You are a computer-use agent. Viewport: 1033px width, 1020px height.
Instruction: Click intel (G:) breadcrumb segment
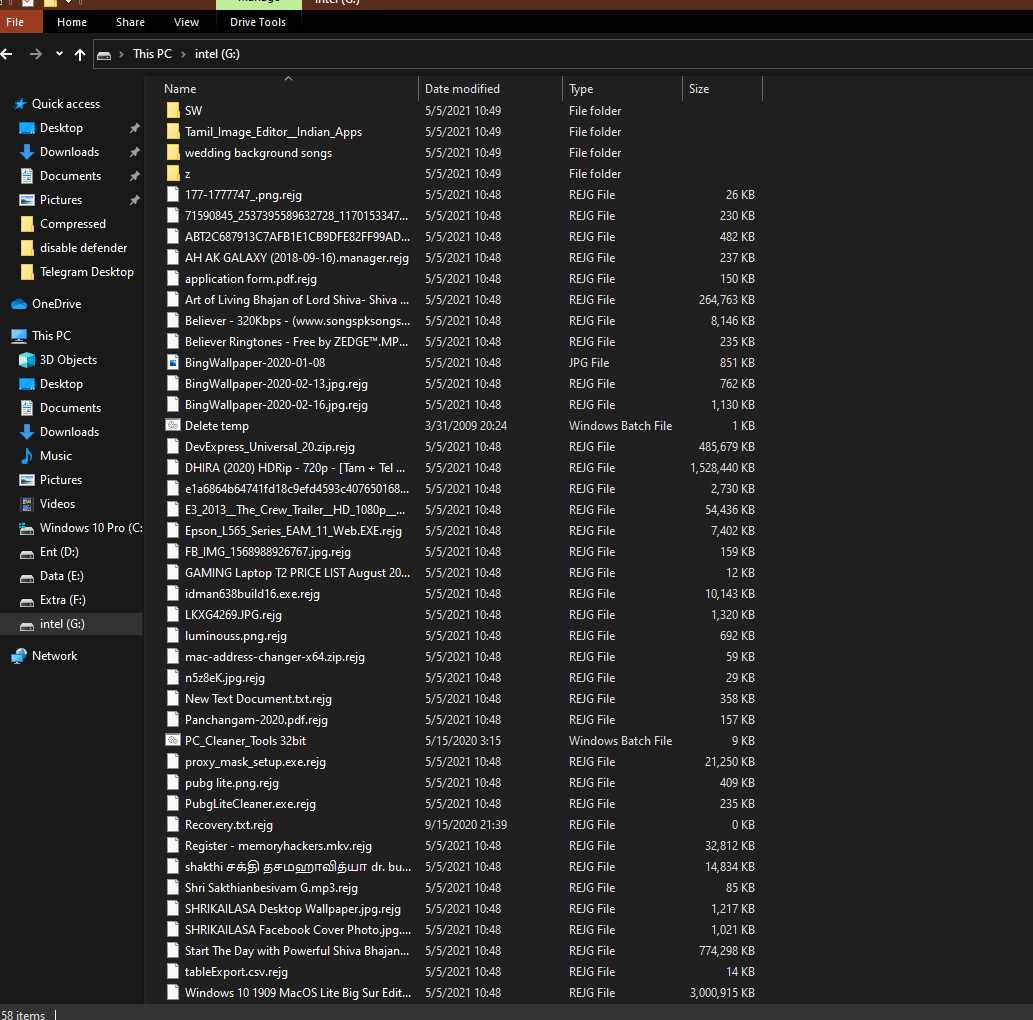pyautogui.click(x=217, y=54)
